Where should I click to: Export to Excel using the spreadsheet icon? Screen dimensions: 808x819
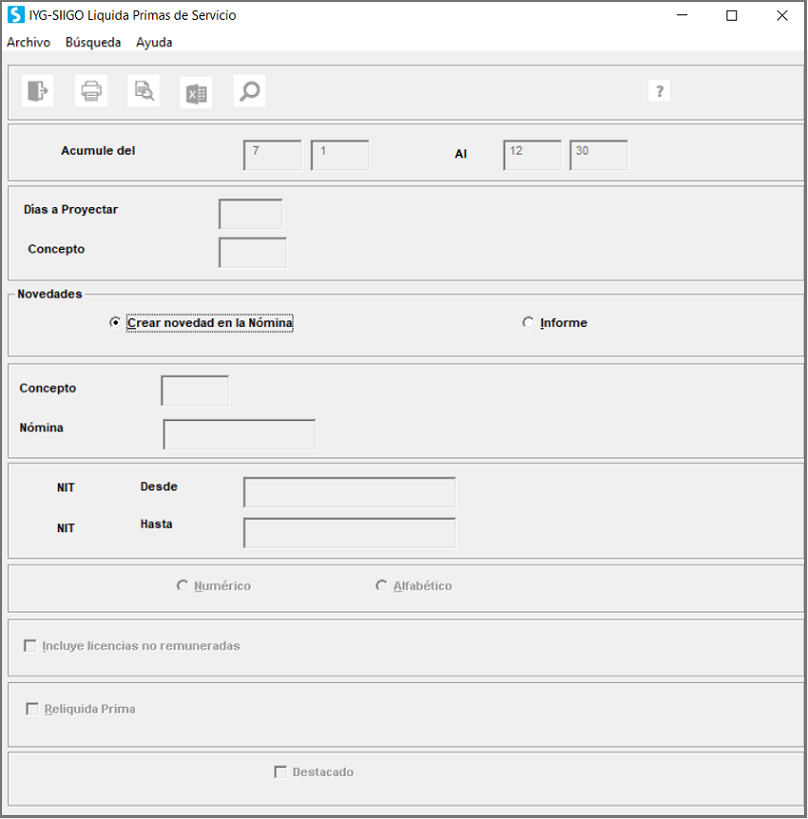click(196, 93)
